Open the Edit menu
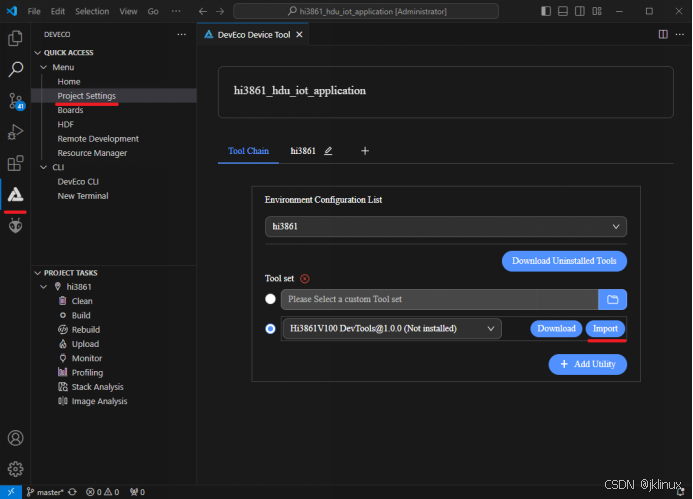693x499 pixels. [x=57, y=11]
